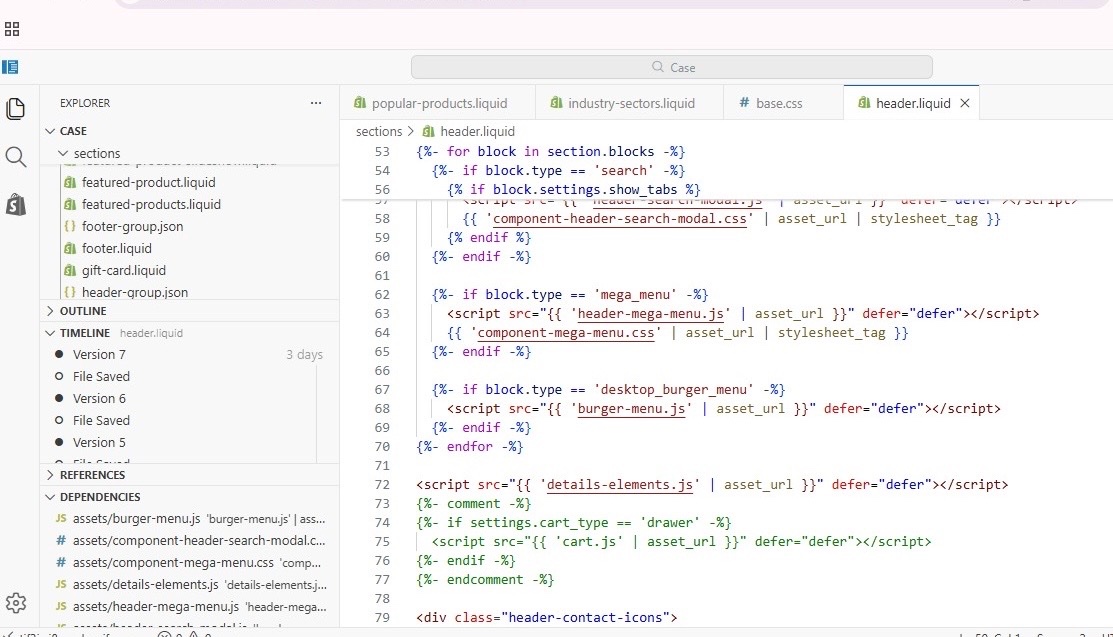Image resolution: width=1113 pixels, height=637 pixels.
Task: Click the sidebar toggle icon at top left
Action: click(x=10, y=67)
